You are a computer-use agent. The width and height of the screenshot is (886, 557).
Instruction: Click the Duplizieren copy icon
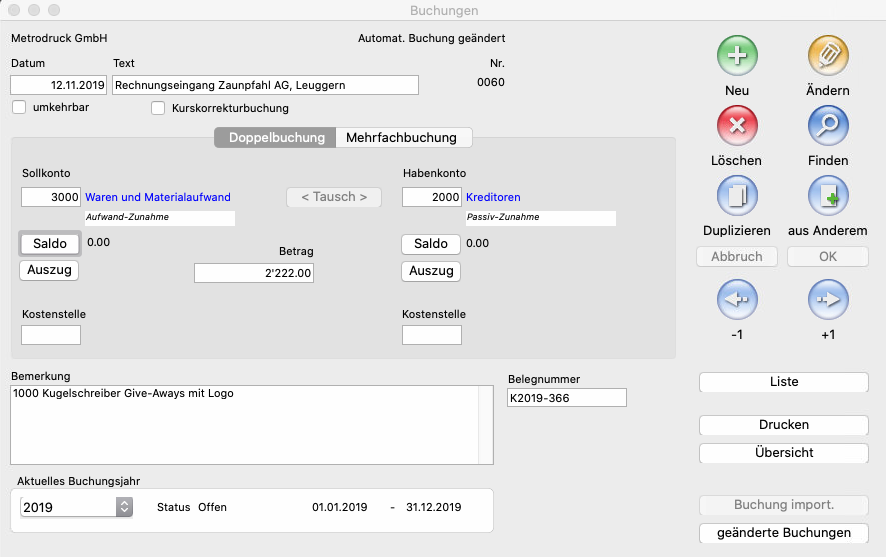[x=737, y=196]
